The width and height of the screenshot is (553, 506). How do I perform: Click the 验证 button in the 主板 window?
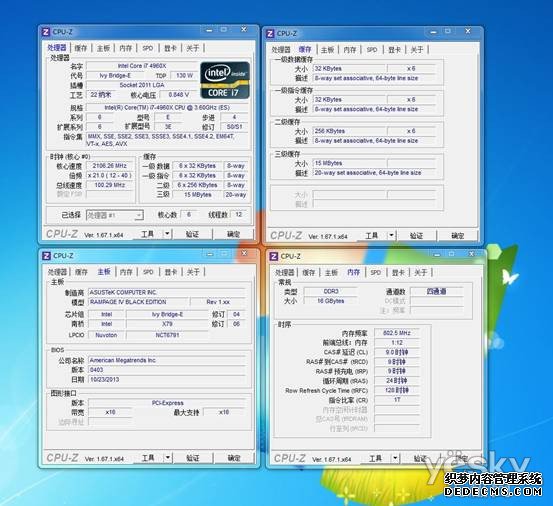coord(193,458)
